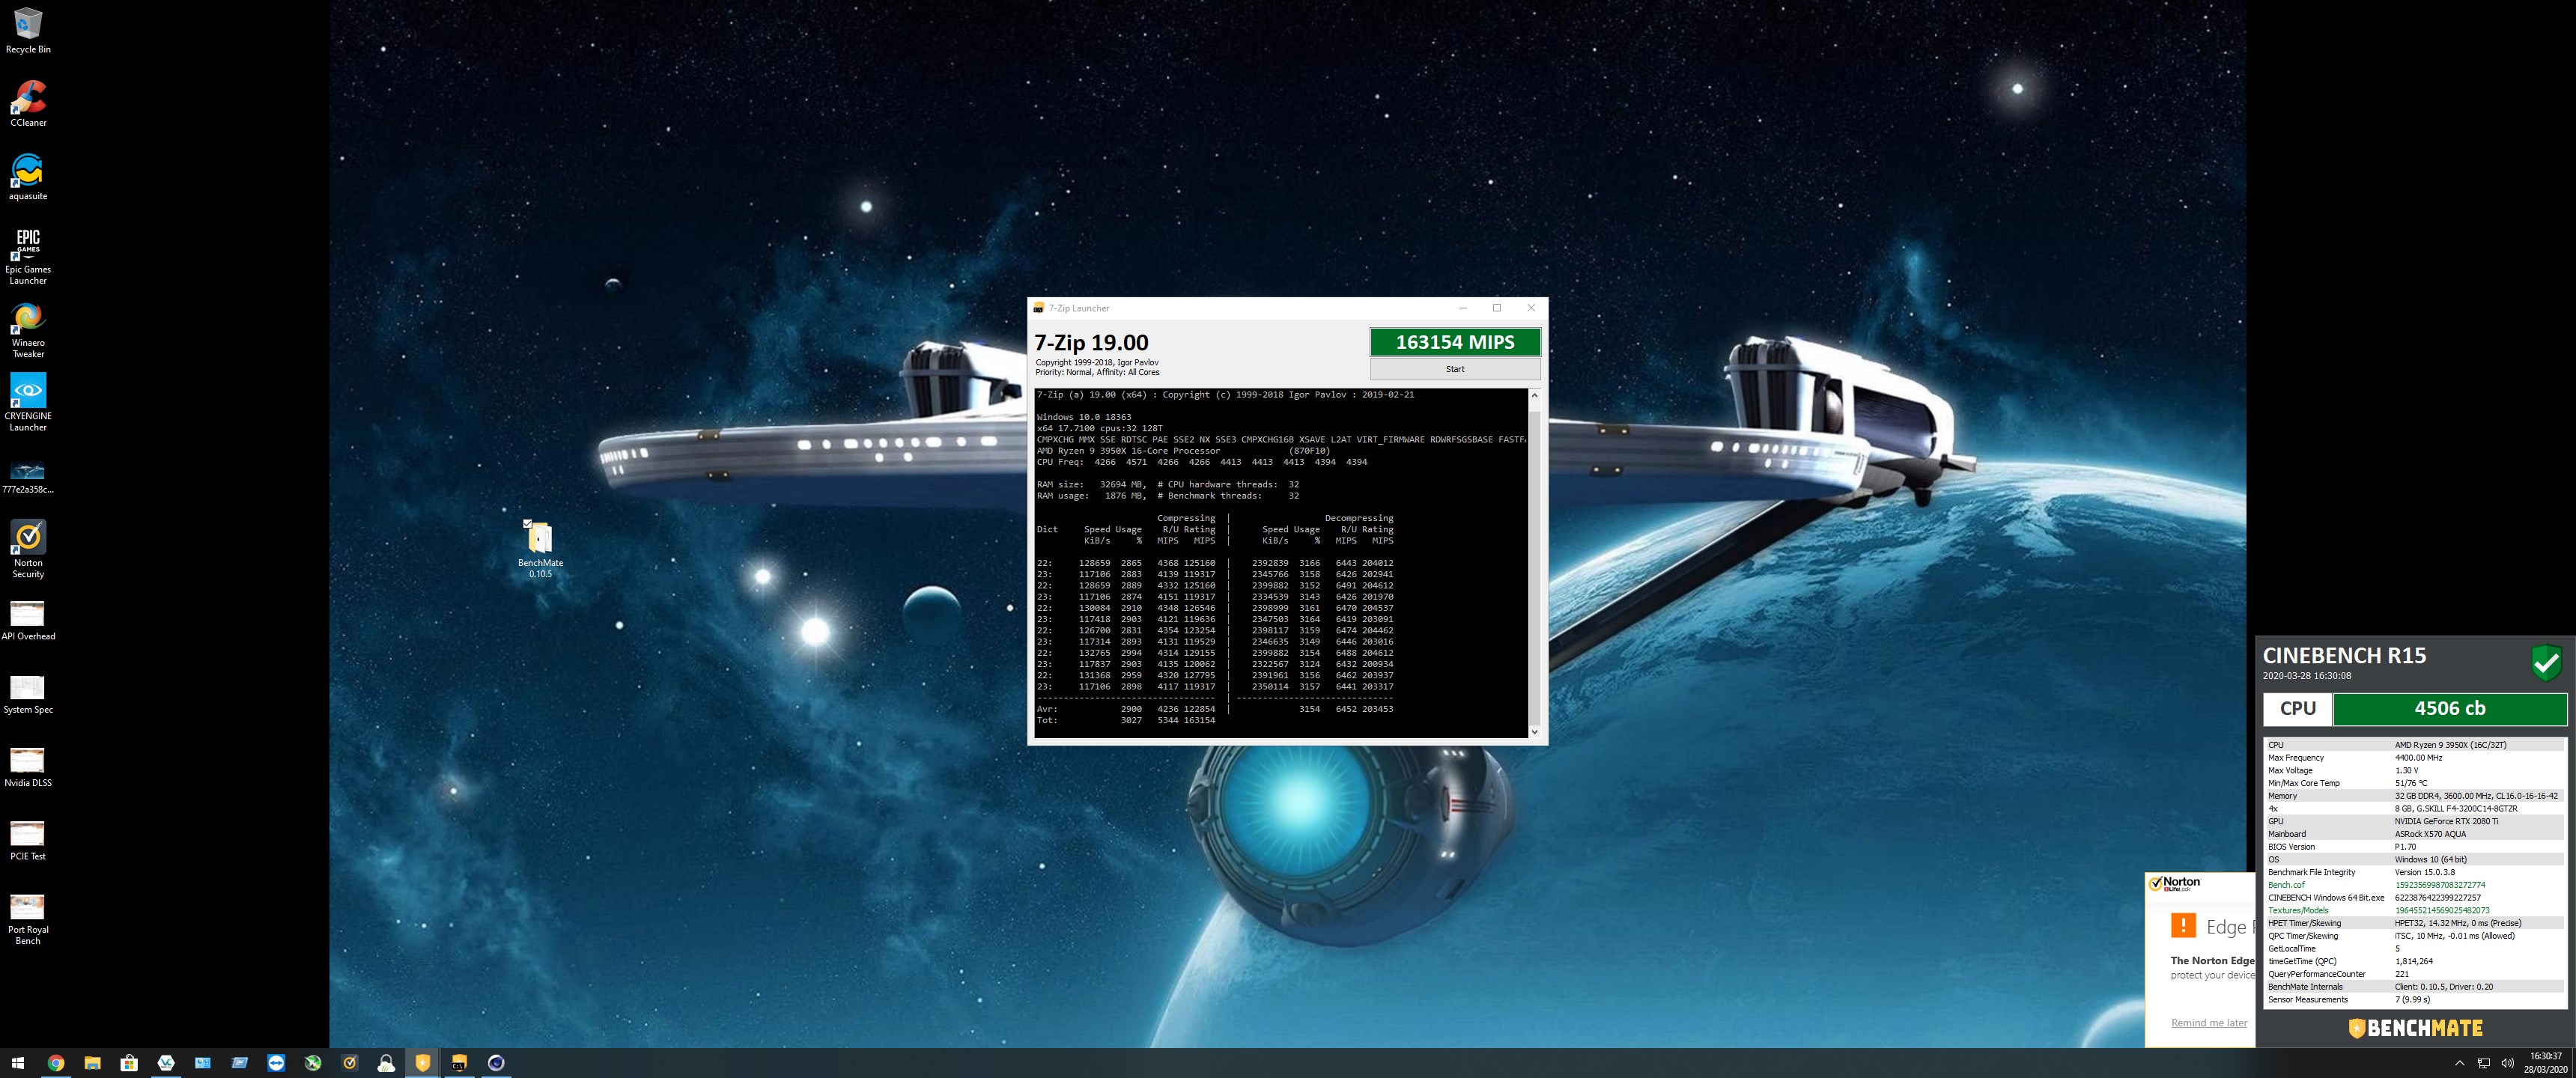The width and height of the screenshot is (2576, 1078).
Task: Open Google Chrome from taskbar
Action: (x=56, y=1063)
